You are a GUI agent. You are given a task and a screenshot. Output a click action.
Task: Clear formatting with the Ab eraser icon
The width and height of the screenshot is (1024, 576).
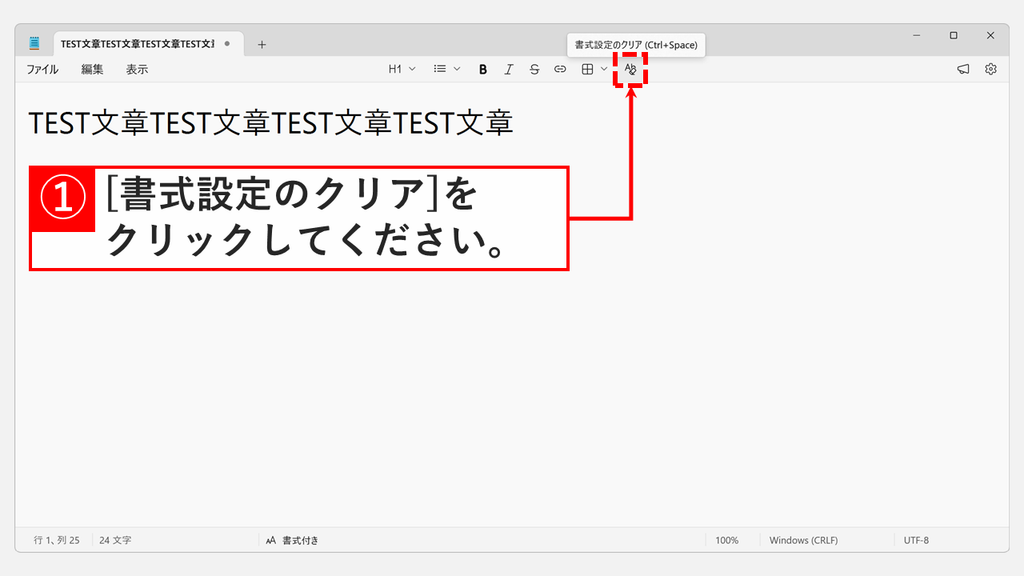tap(630, 69)
